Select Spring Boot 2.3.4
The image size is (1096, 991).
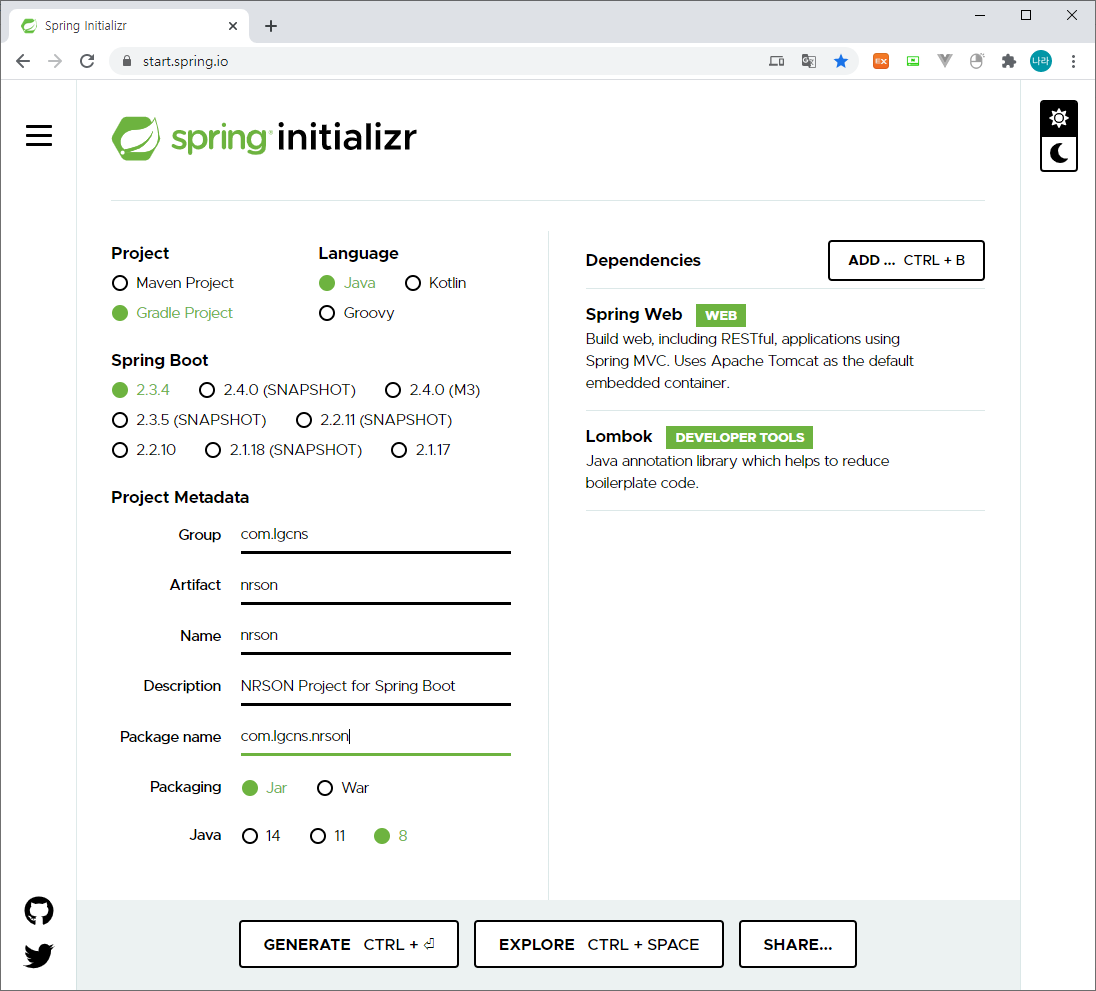point(140,390)
